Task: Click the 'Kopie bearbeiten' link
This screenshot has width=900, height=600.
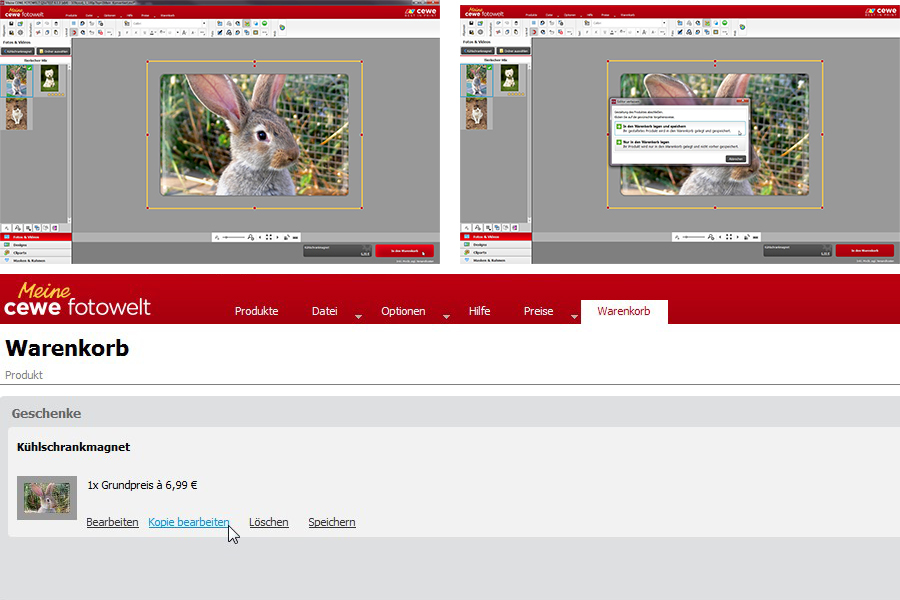Action: 189,522
